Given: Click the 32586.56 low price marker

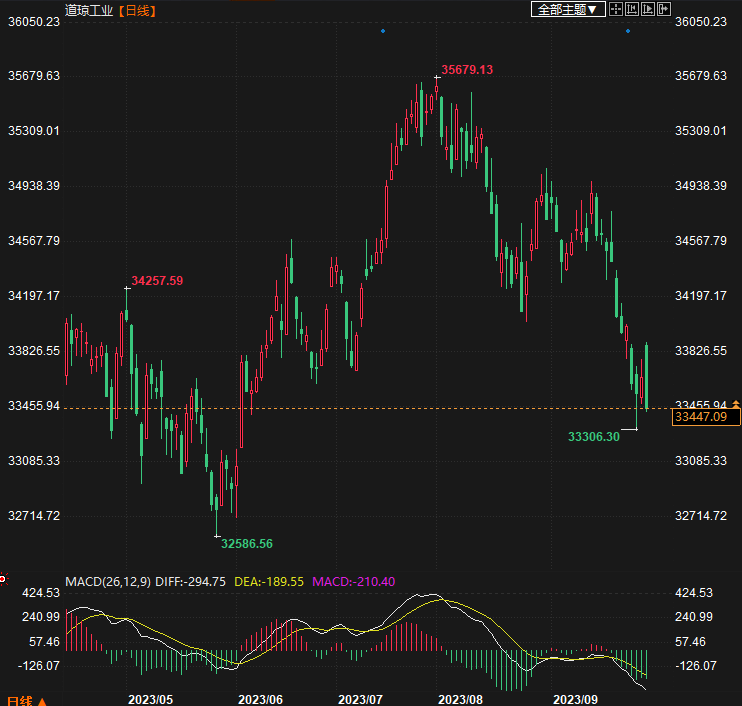Looking at the screenshot, I should coord(247,543).
